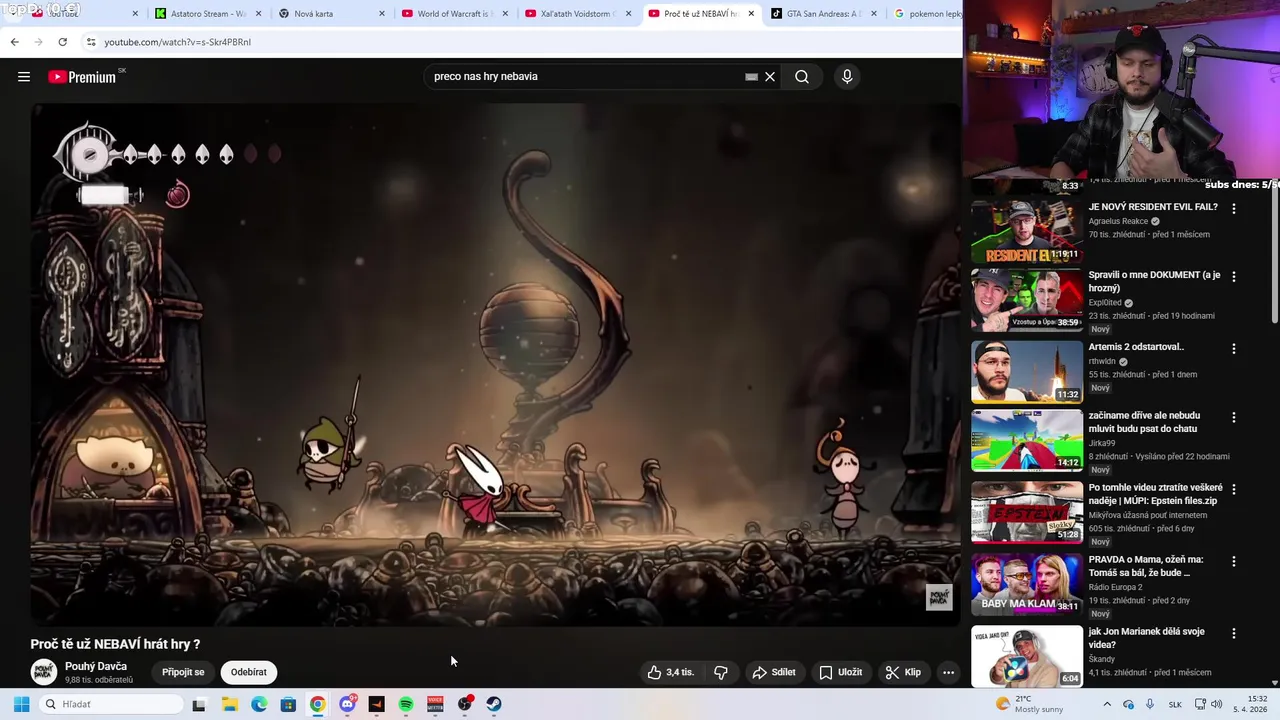Dislike the video with thumbs-down
1280x720 pixels.
coord(721,672)
